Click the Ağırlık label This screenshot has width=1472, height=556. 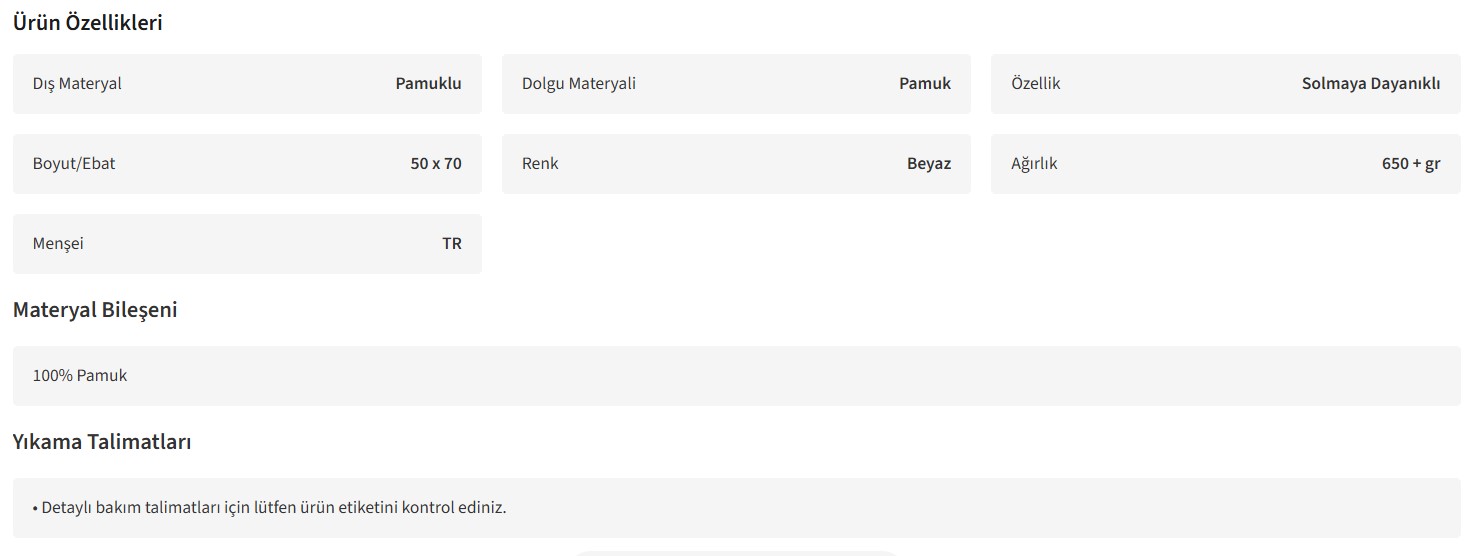coord(1034,164)
